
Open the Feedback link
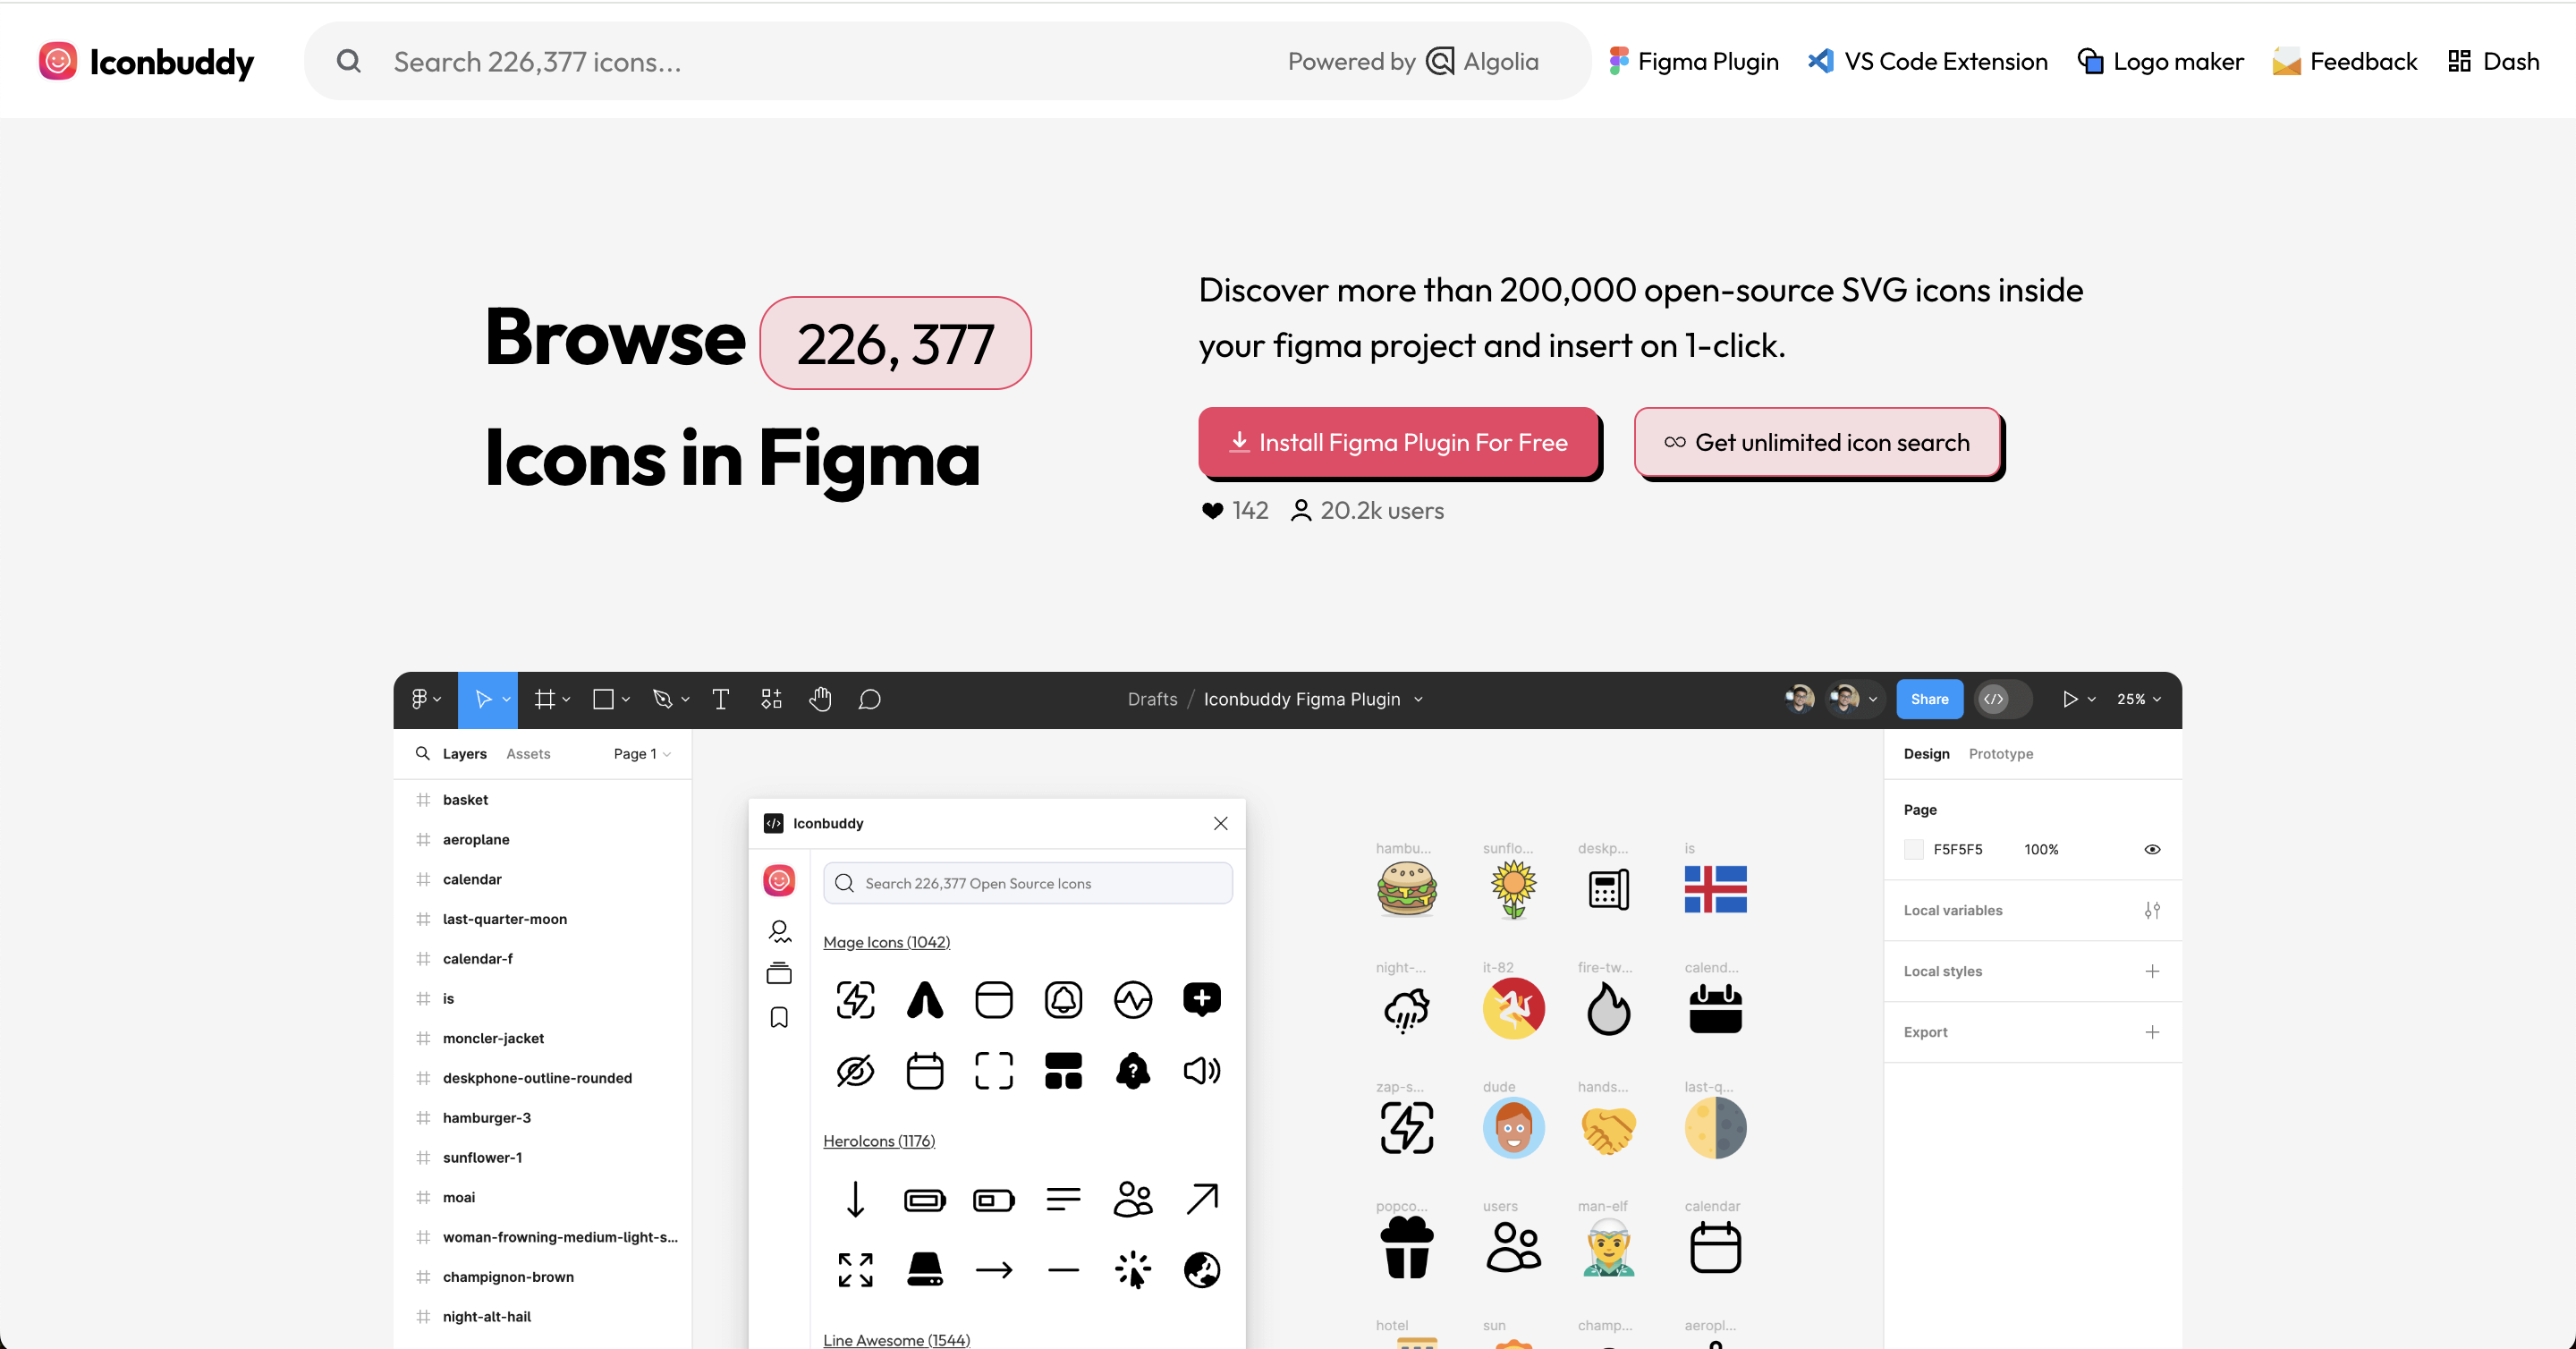pos(2345,61)
